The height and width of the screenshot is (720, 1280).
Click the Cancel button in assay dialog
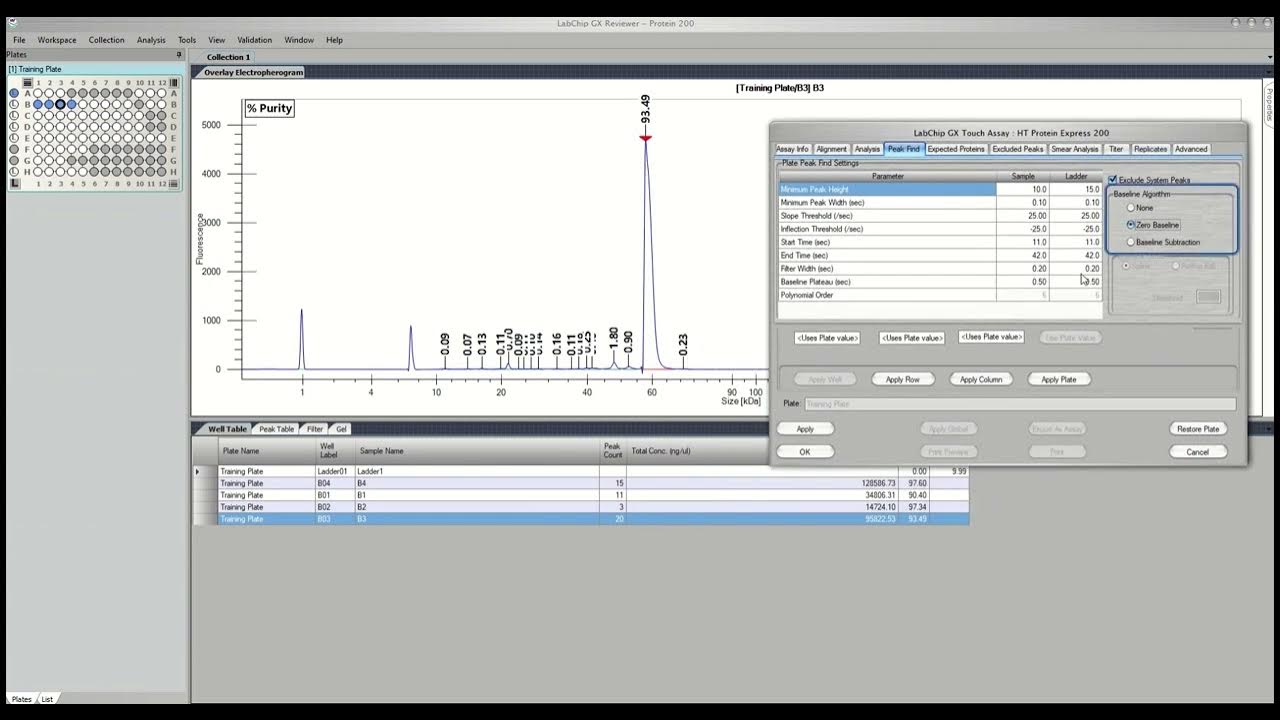[x=1198, y=452]
